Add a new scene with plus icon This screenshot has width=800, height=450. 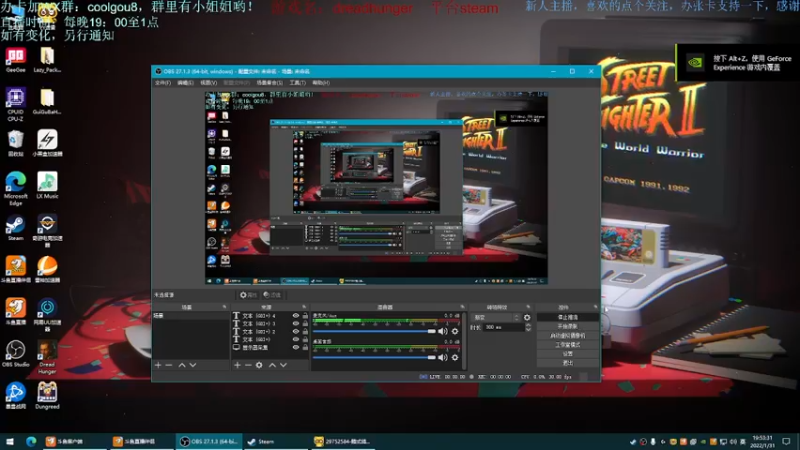coord(158,365)
